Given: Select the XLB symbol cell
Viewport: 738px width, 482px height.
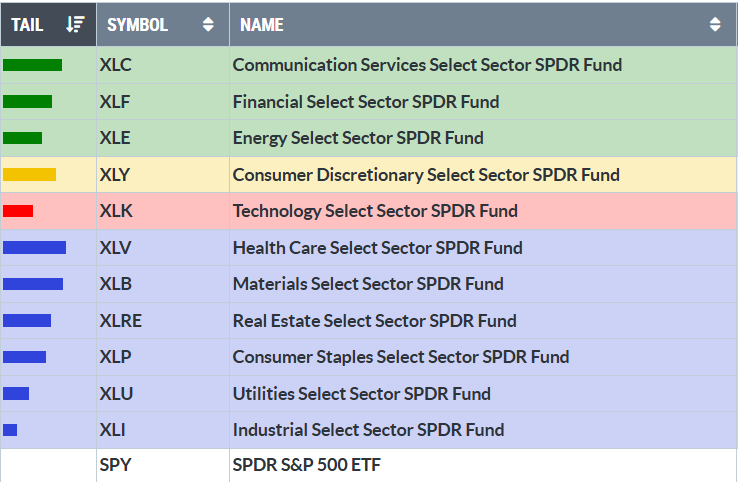Looking at the screenshot, I should click(116, 284).
